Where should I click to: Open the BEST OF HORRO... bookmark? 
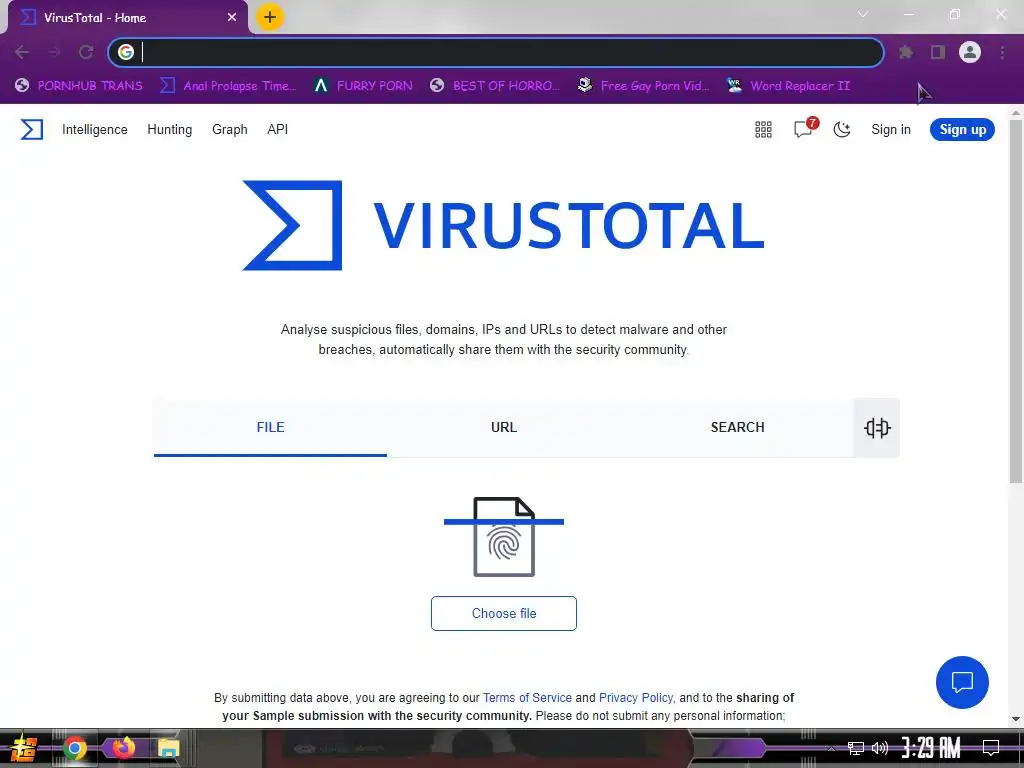[495, 86]
